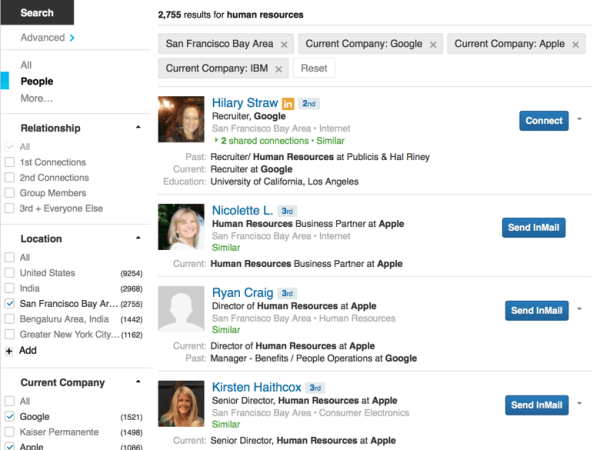Send InMail to Kirsten Haithcox
The width and height of the screenshot is (600, 450).
click(x=536, y=405)
